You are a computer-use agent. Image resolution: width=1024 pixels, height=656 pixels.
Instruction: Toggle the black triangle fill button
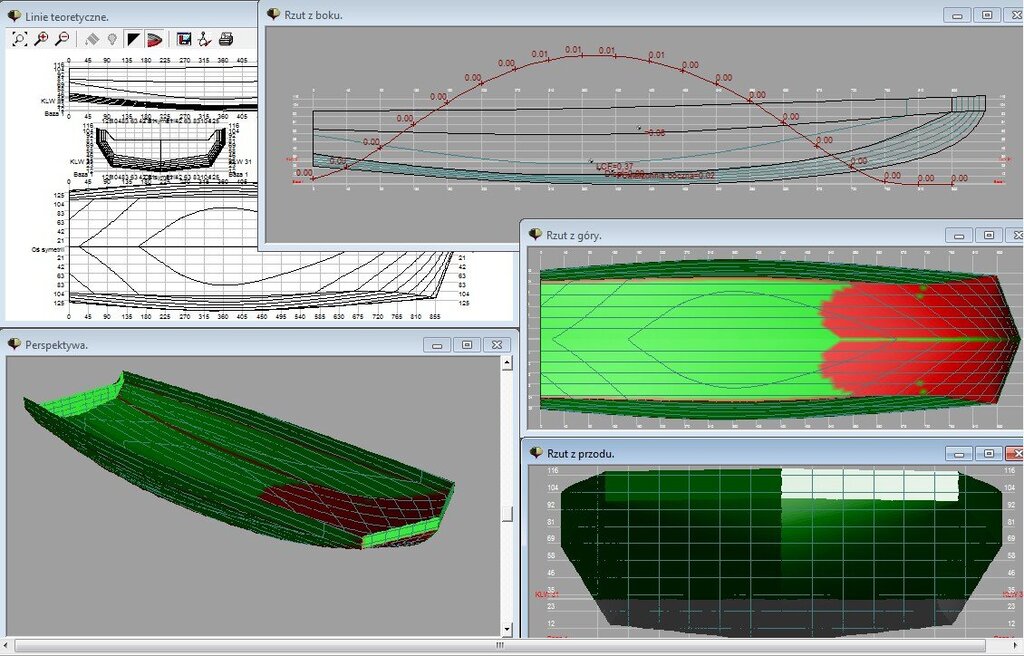coord(133,39)
